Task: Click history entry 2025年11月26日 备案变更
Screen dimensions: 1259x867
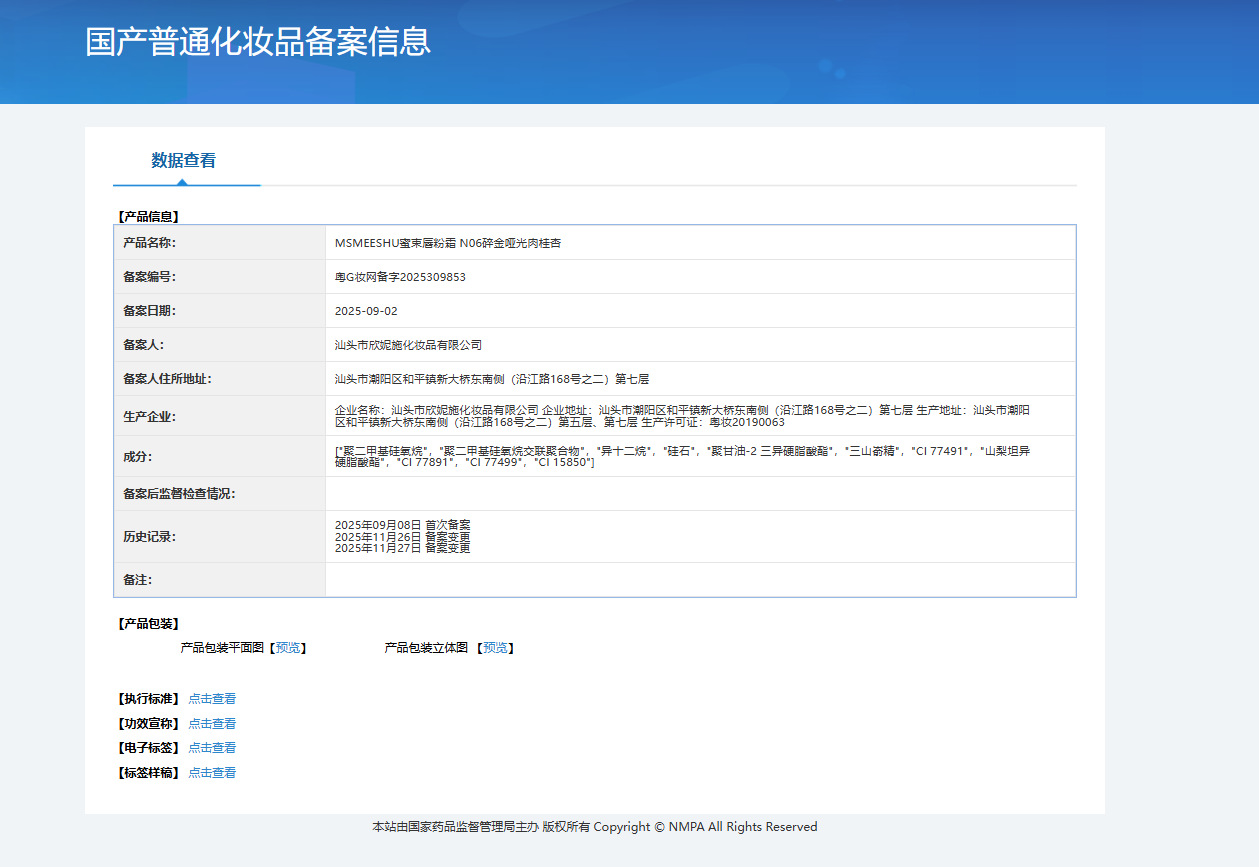Action: (x=402, y=537)
